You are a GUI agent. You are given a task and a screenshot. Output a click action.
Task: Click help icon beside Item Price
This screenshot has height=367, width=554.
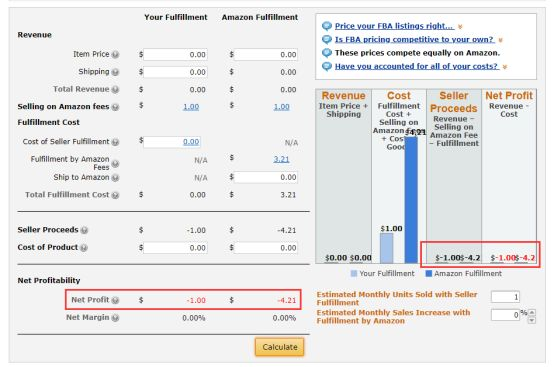(x=115, y=55)
